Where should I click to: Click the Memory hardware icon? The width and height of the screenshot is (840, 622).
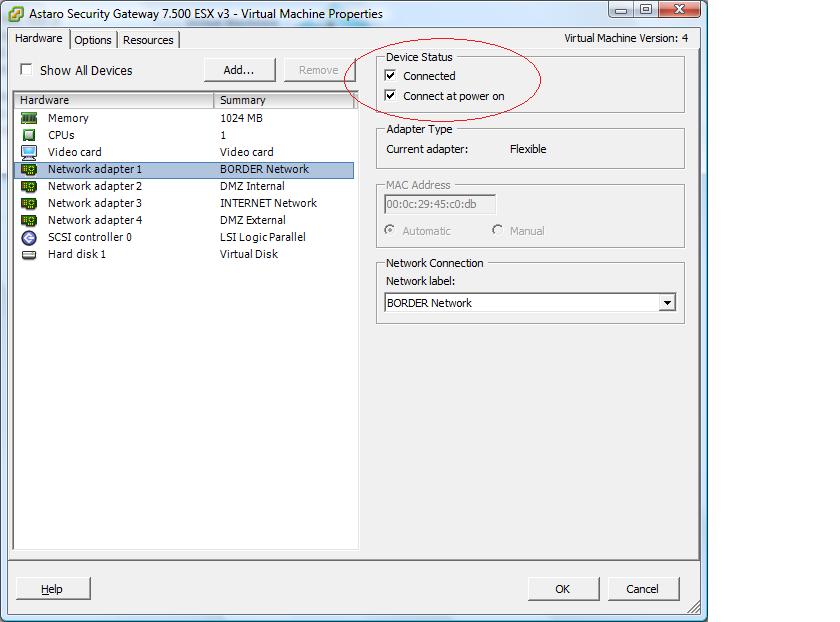(x=29, y=118)
